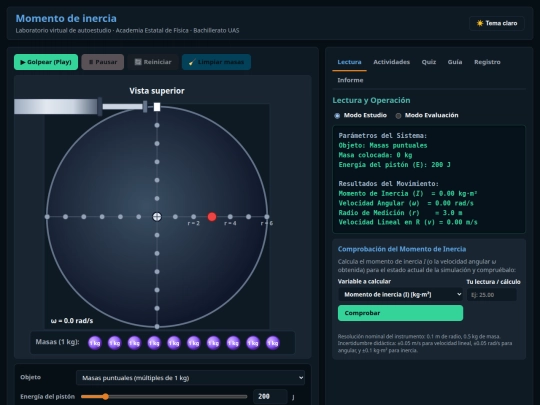Open the Actividades tab
This screenshot has height=405, width=540.
click(392, 62)
